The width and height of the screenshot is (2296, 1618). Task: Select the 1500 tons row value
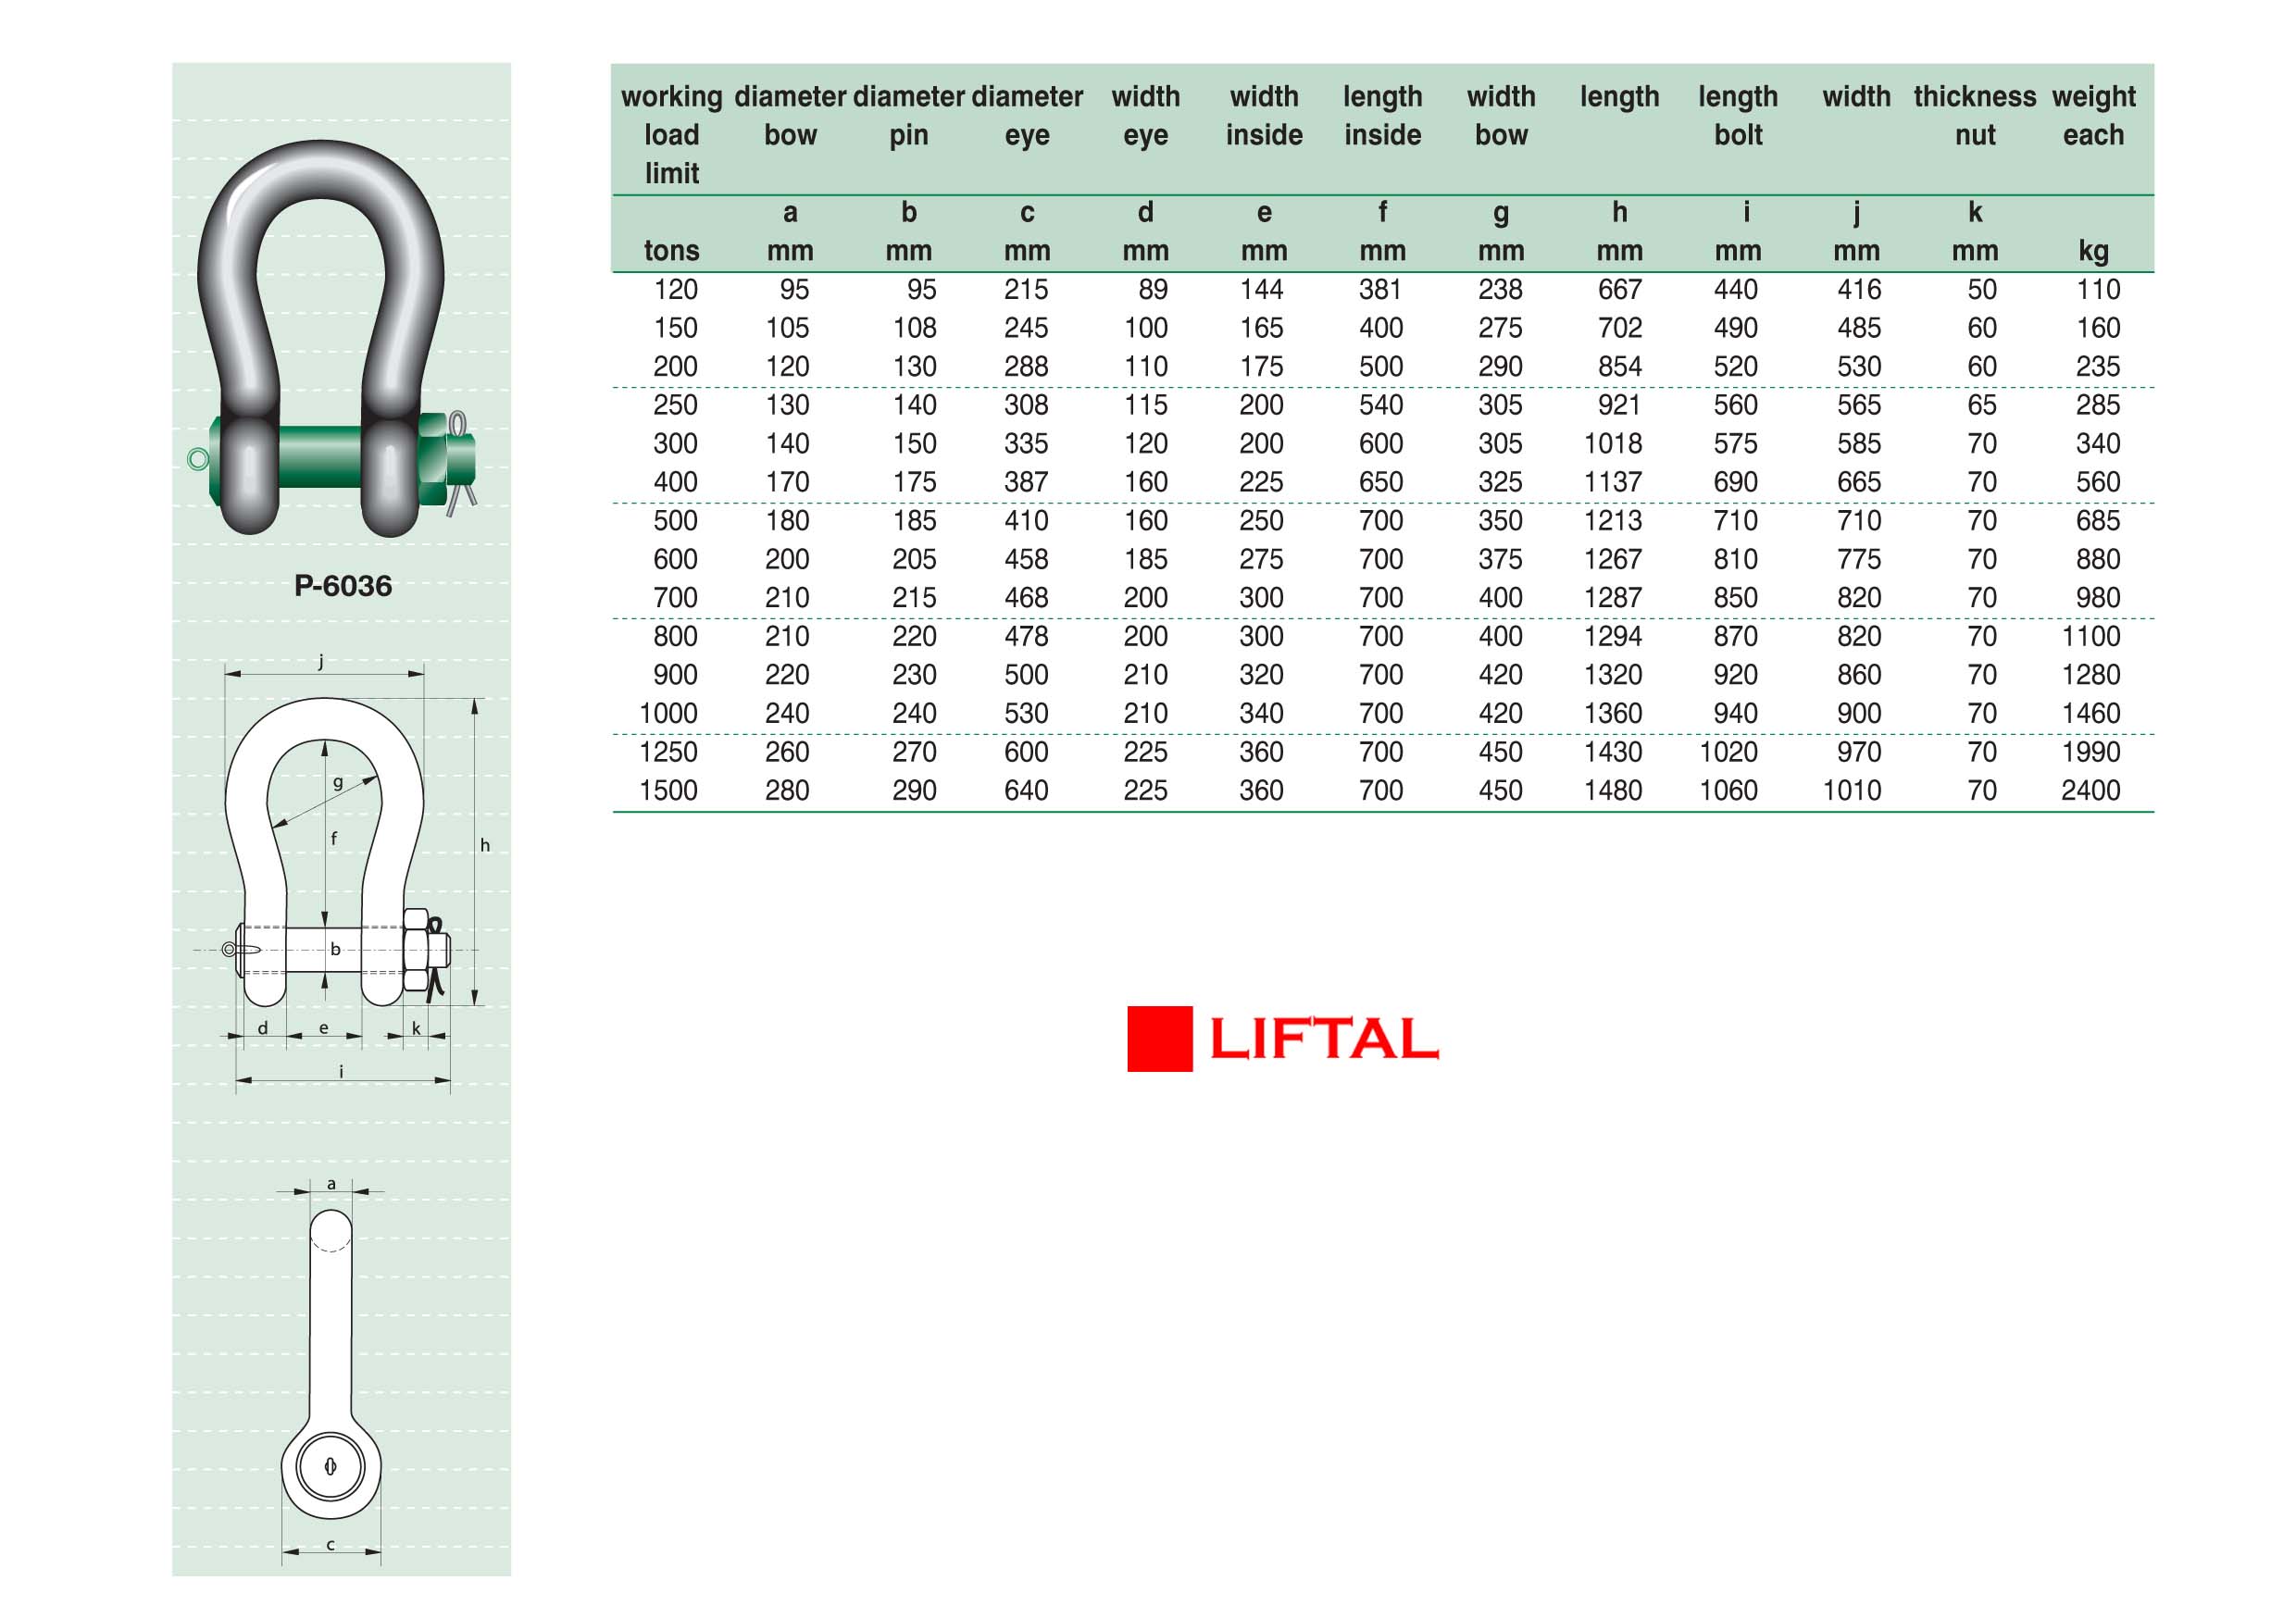pyautogui.click(x=668, y=790)
